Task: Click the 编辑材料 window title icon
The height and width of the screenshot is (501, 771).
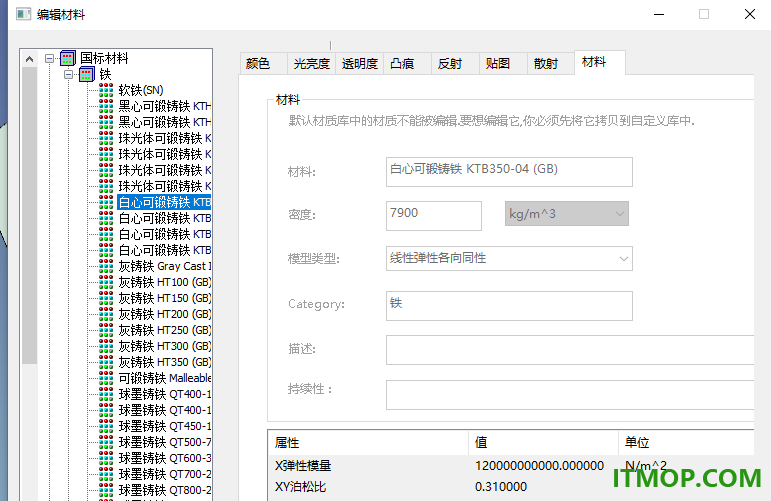Action: 23,14
